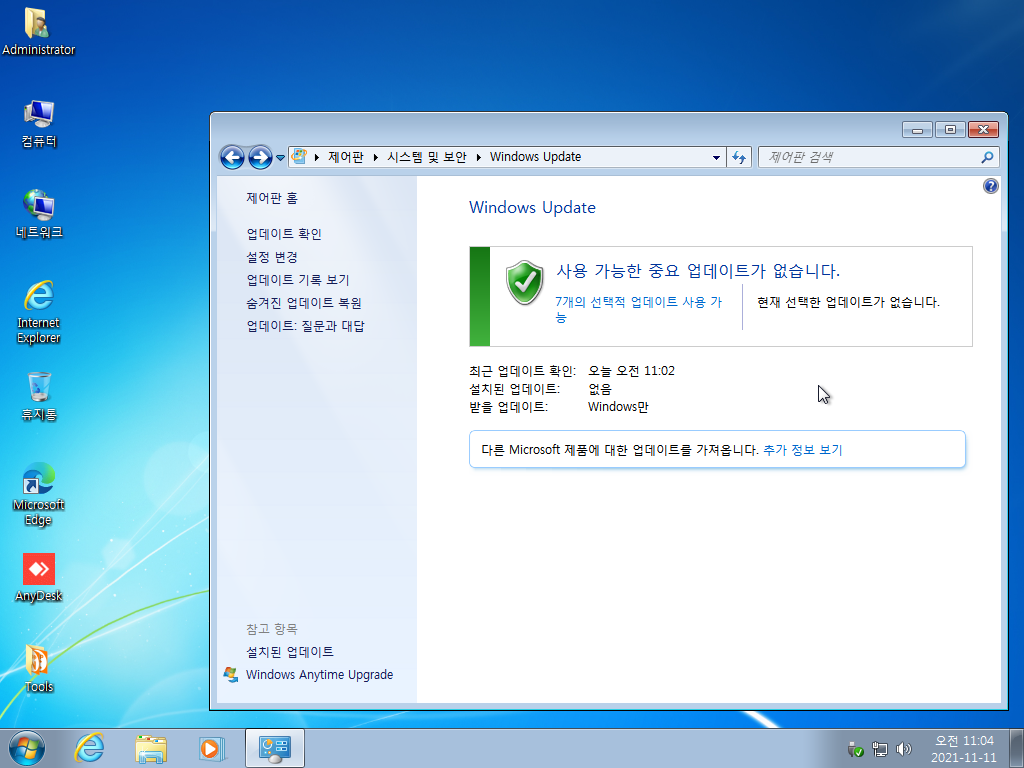Viewport: 1024px width, 768px height.
Task: Click the forward navigation arrow
Action: point(260,157)
